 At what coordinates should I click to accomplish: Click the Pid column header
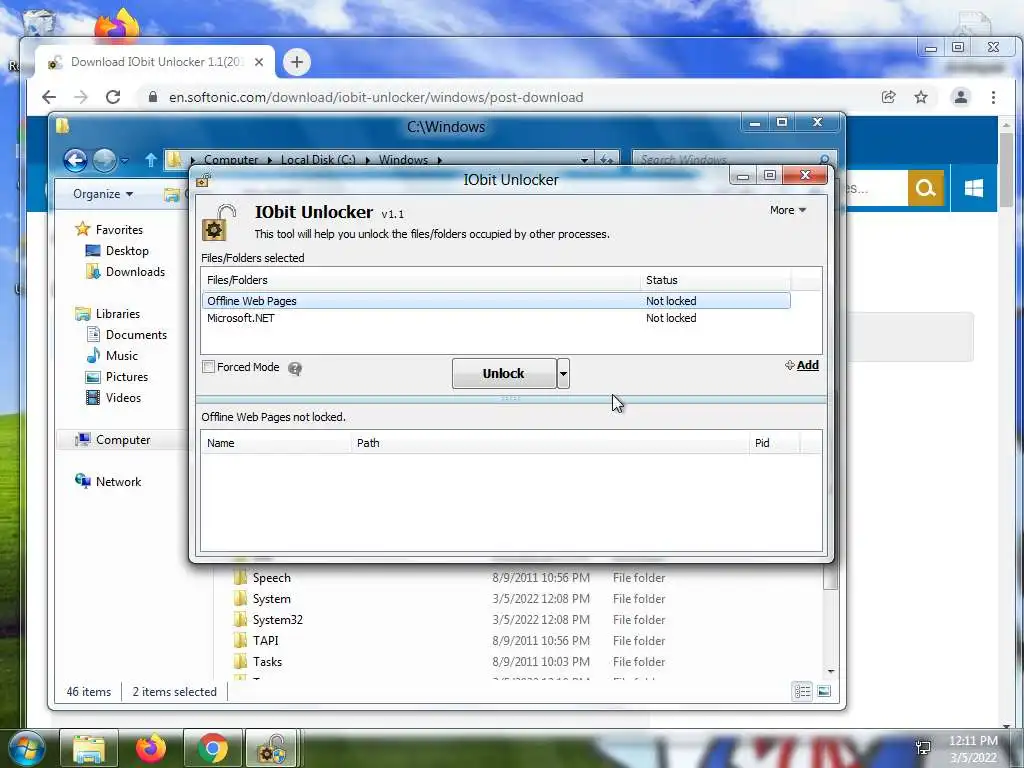click(x=775, y=443)
